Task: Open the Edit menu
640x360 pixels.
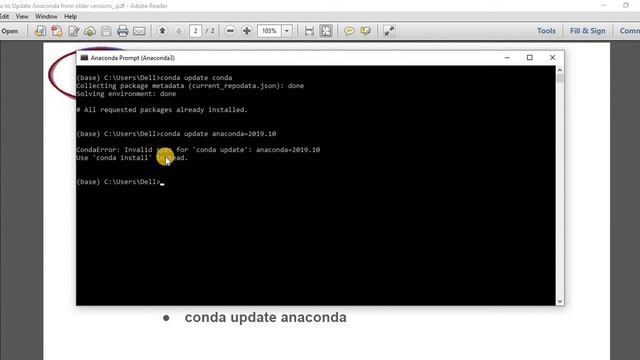Action: (4, 16)
